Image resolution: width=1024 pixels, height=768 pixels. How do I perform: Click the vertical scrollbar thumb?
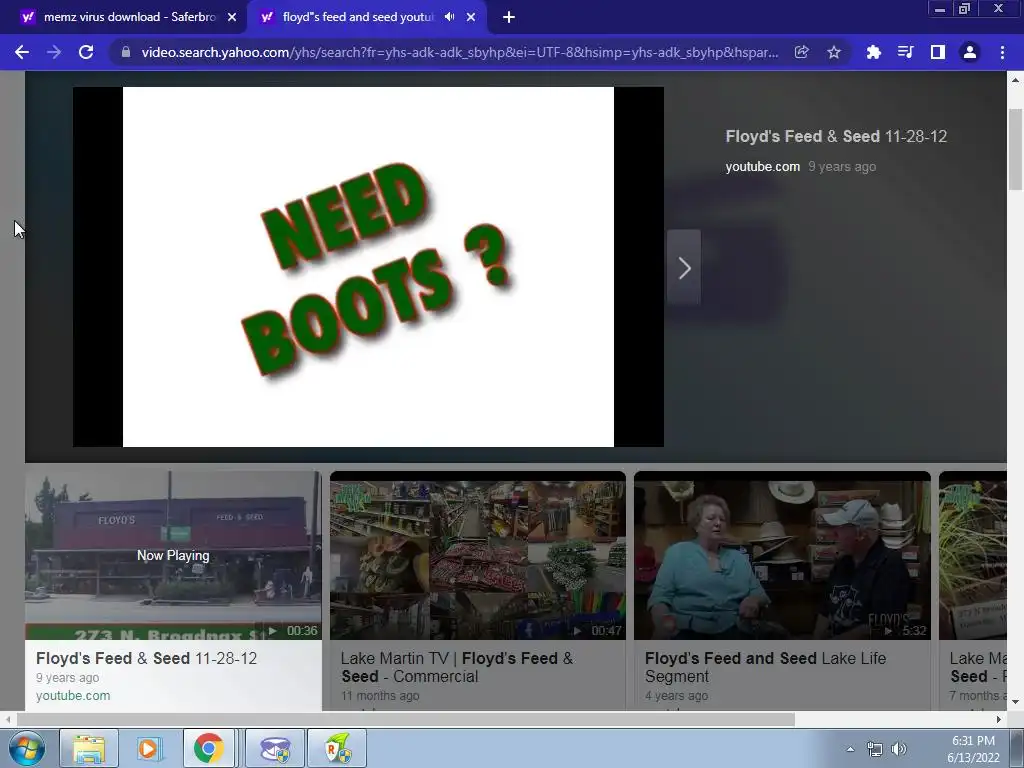(x=1015, y=150)
